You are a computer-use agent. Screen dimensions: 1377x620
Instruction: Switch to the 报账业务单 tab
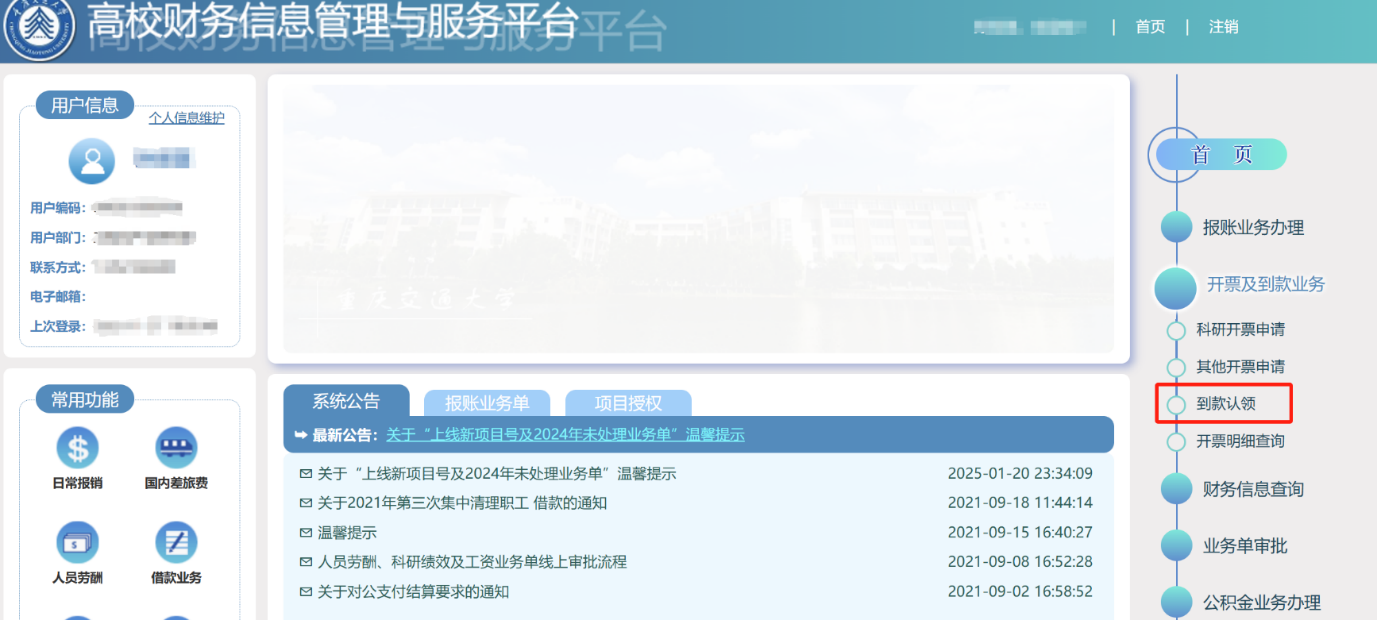coord(487,403)
